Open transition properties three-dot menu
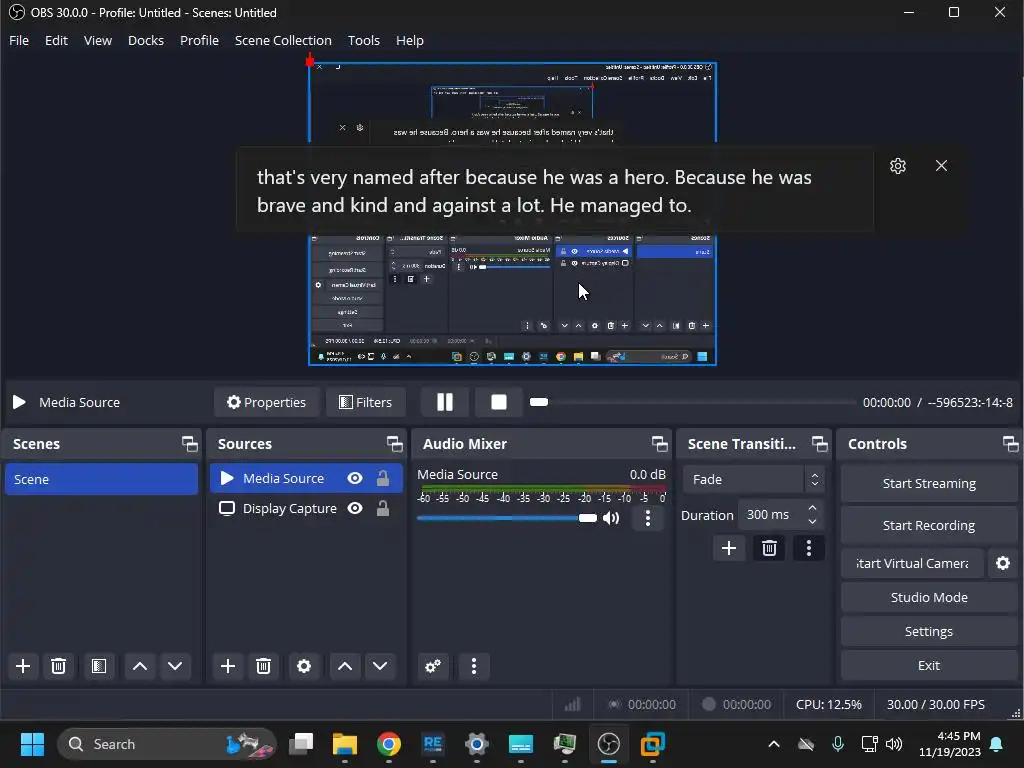This screenshot has width=1024, height=768. click(808, 548)
